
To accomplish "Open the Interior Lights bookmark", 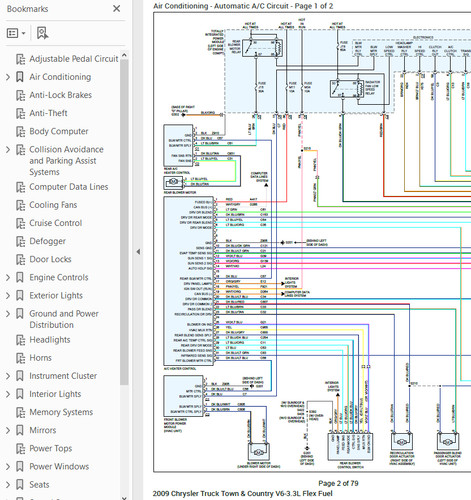I will click(x=55, y=394).
